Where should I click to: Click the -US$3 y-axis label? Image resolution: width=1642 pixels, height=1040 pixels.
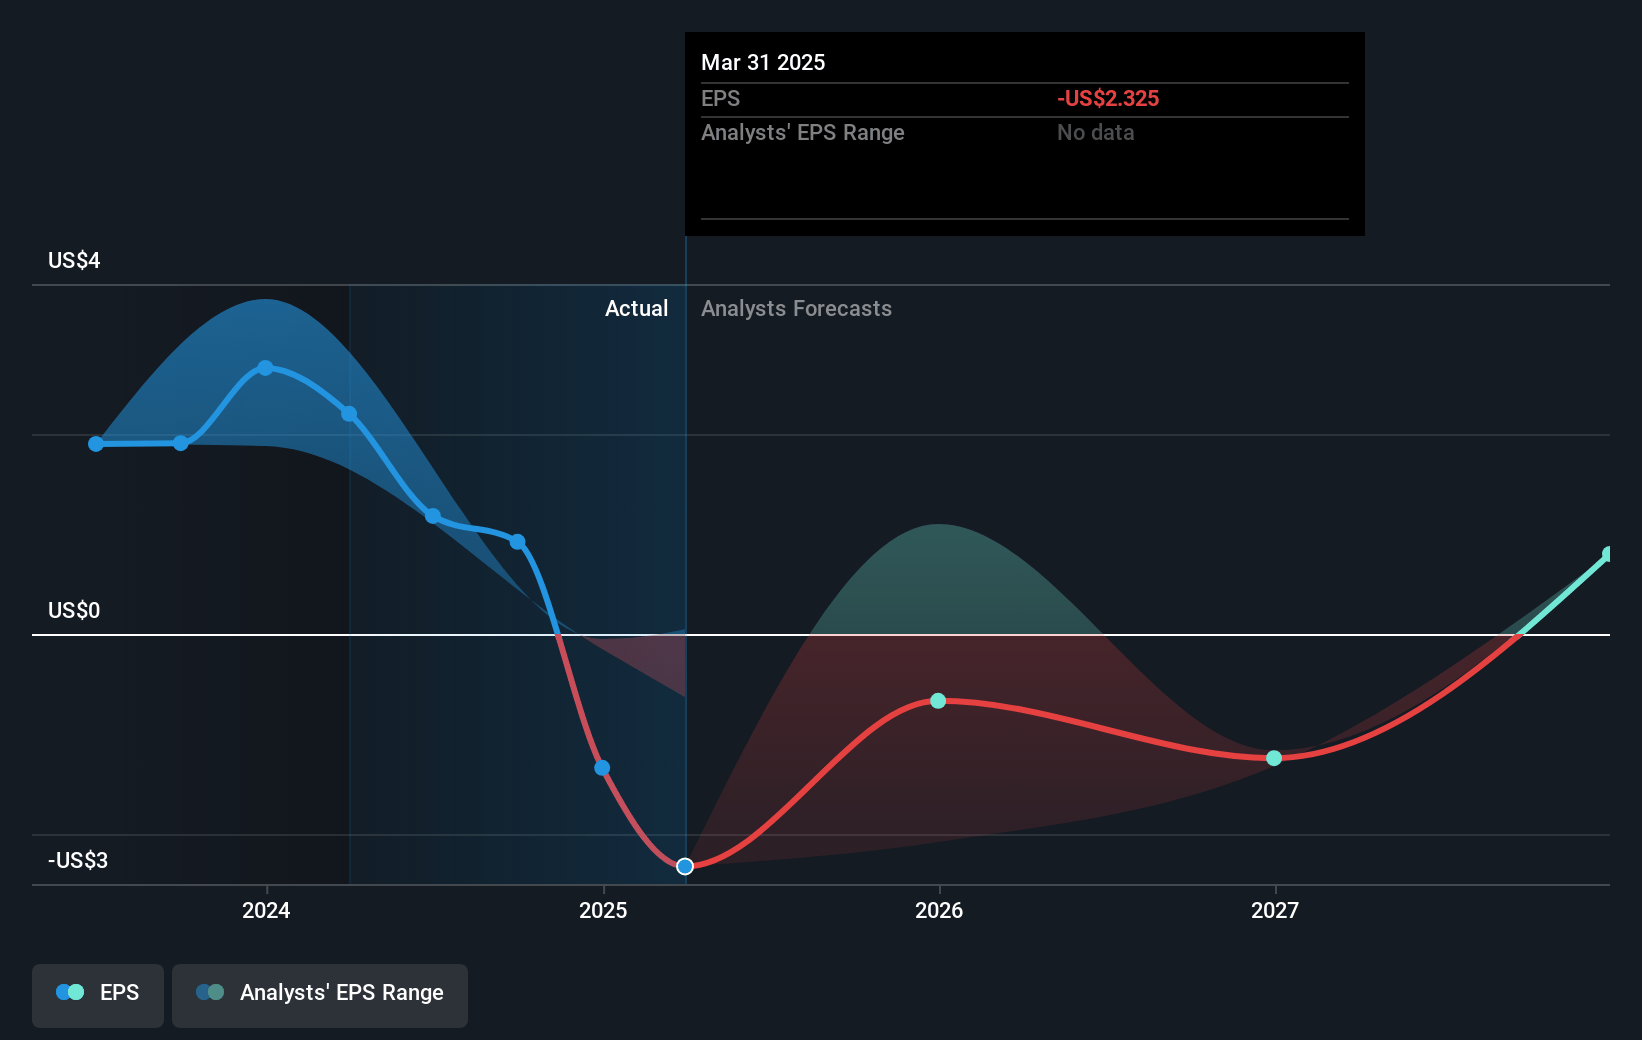tap(78, 861)
